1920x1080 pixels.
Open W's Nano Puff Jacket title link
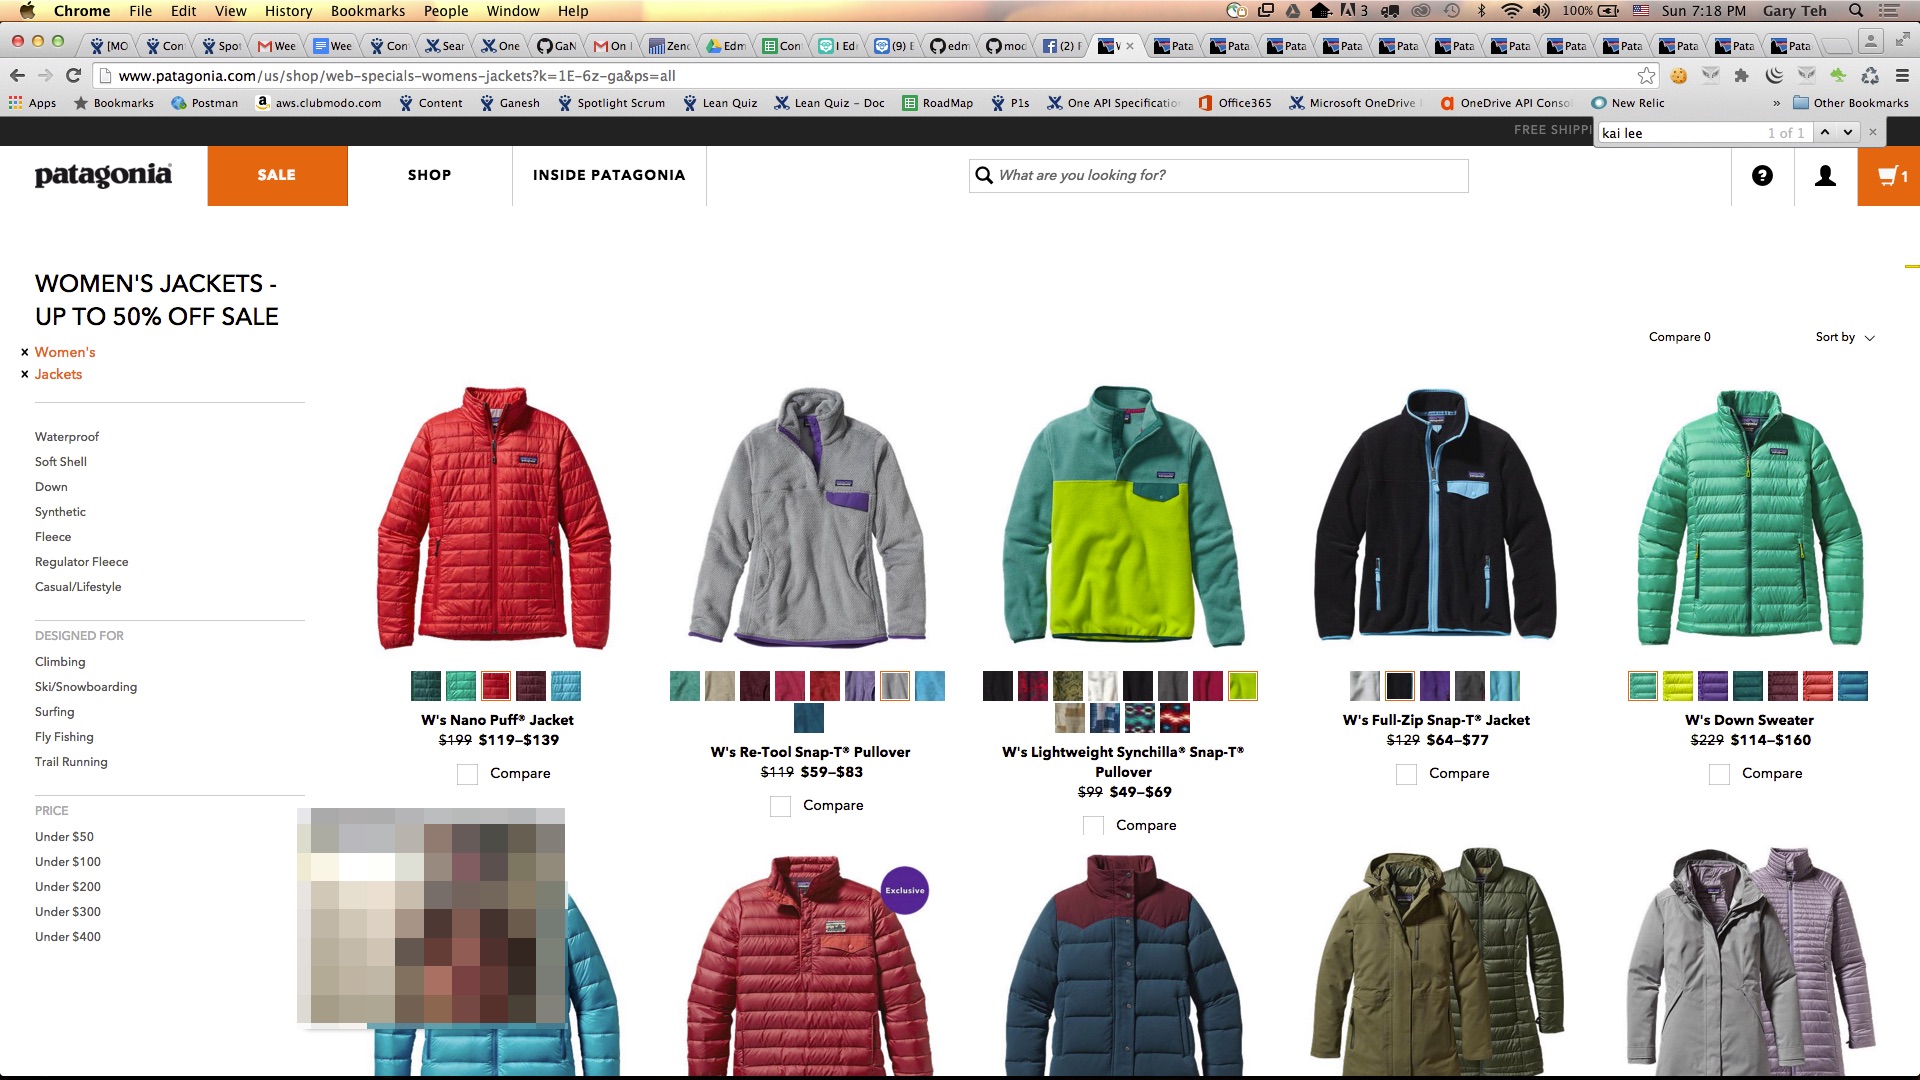pyautogui.click(x=497, y=720)
